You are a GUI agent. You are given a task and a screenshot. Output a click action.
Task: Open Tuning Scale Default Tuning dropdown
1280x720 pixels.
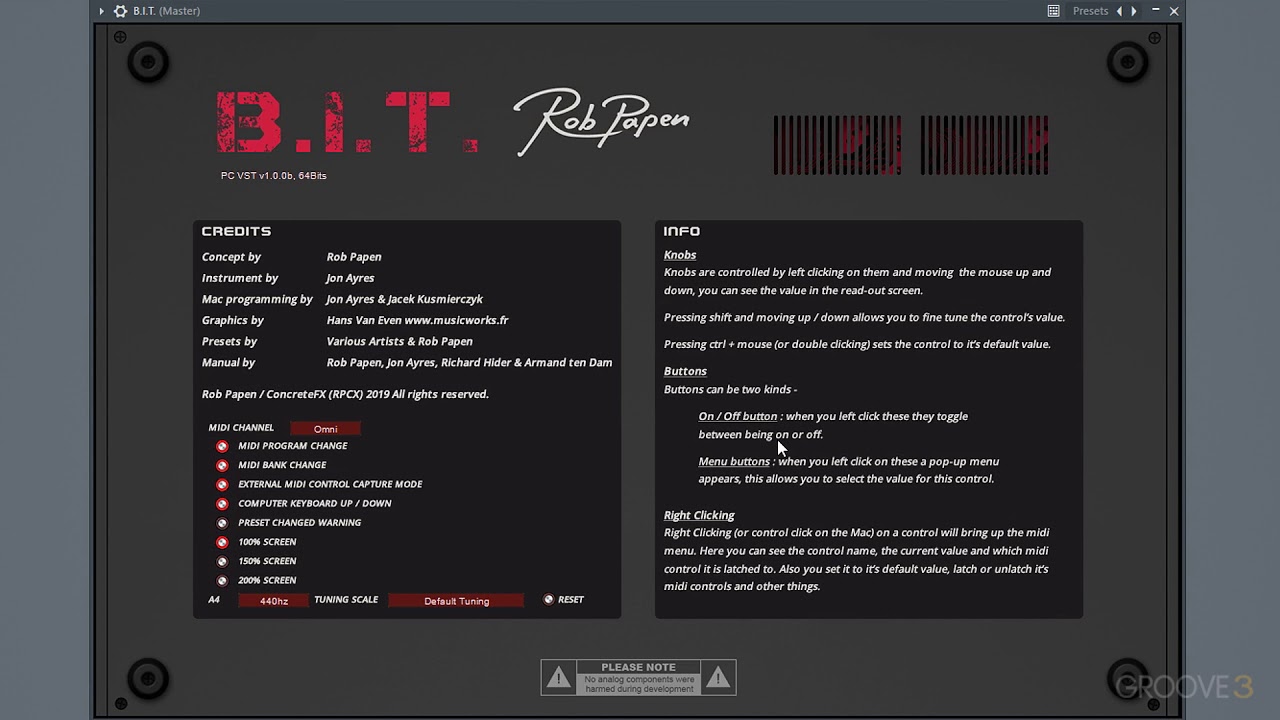[x=456, y=601]
